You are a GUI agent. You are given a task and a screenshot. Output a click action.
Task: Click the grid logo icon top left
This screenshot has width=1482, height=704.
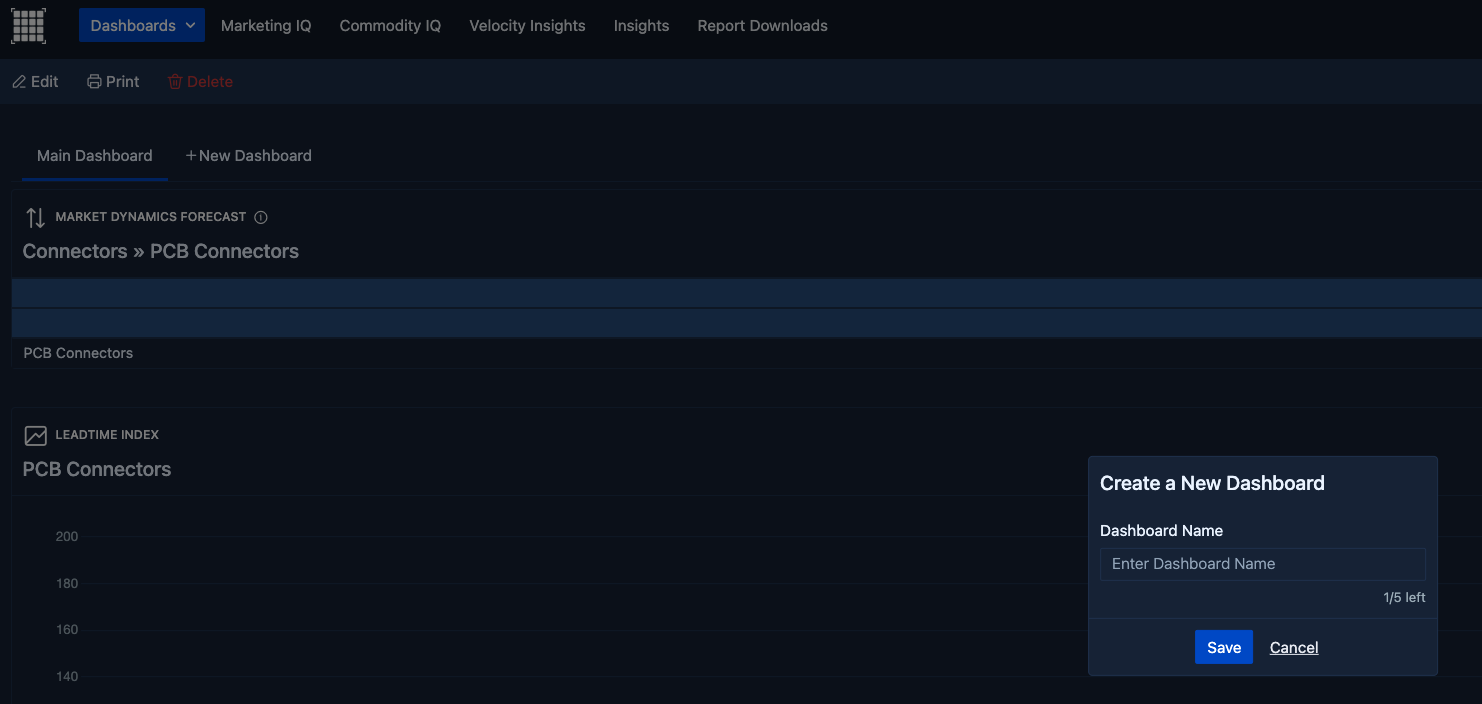(x=27, y=26)
